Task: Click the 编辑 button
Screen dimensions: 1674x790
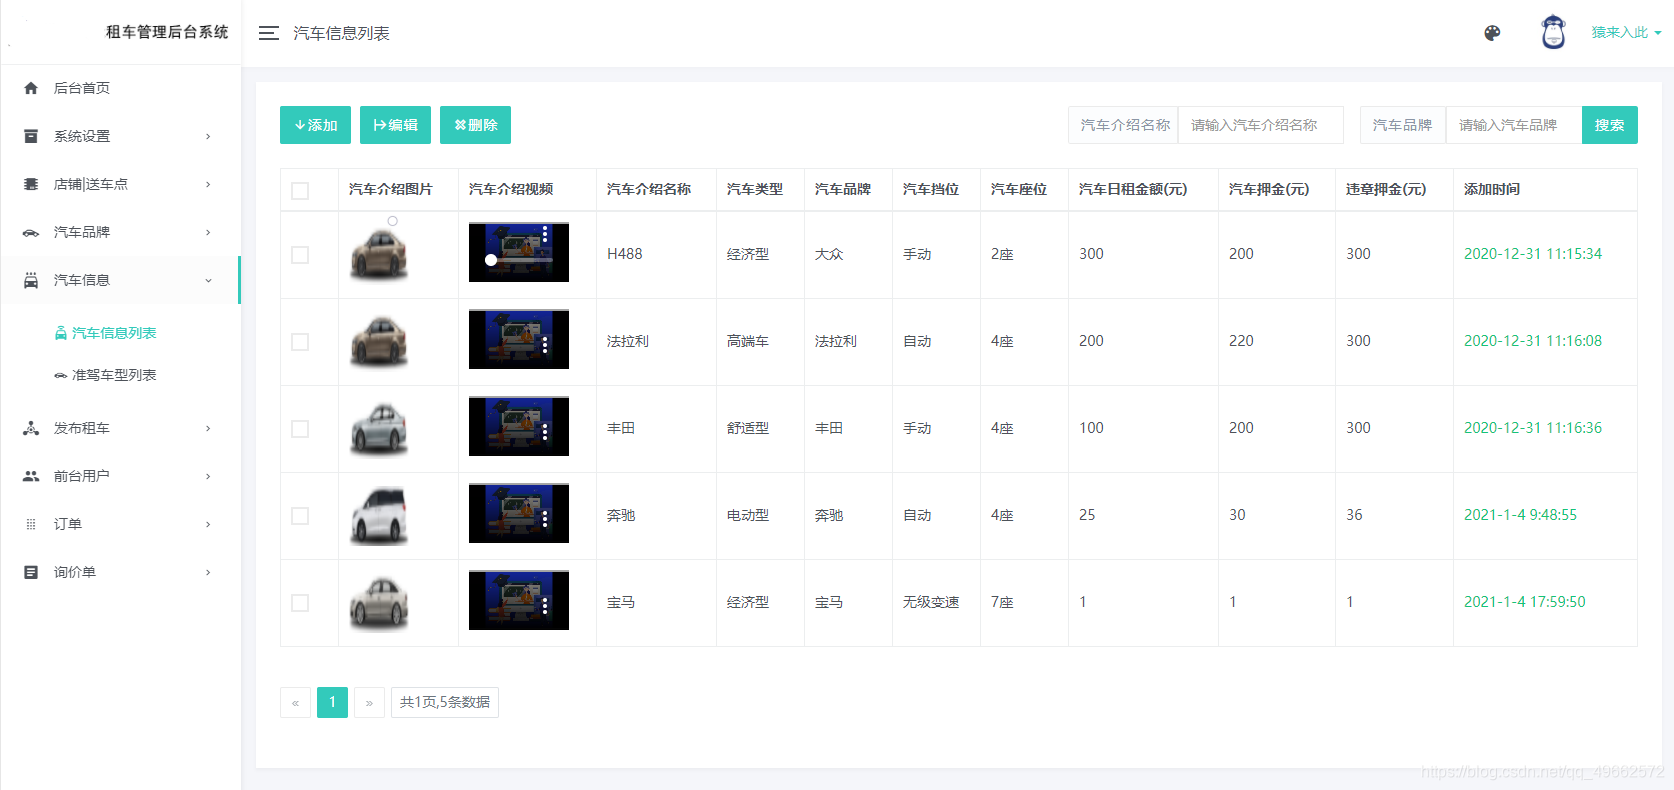Action: coord(395,125)
